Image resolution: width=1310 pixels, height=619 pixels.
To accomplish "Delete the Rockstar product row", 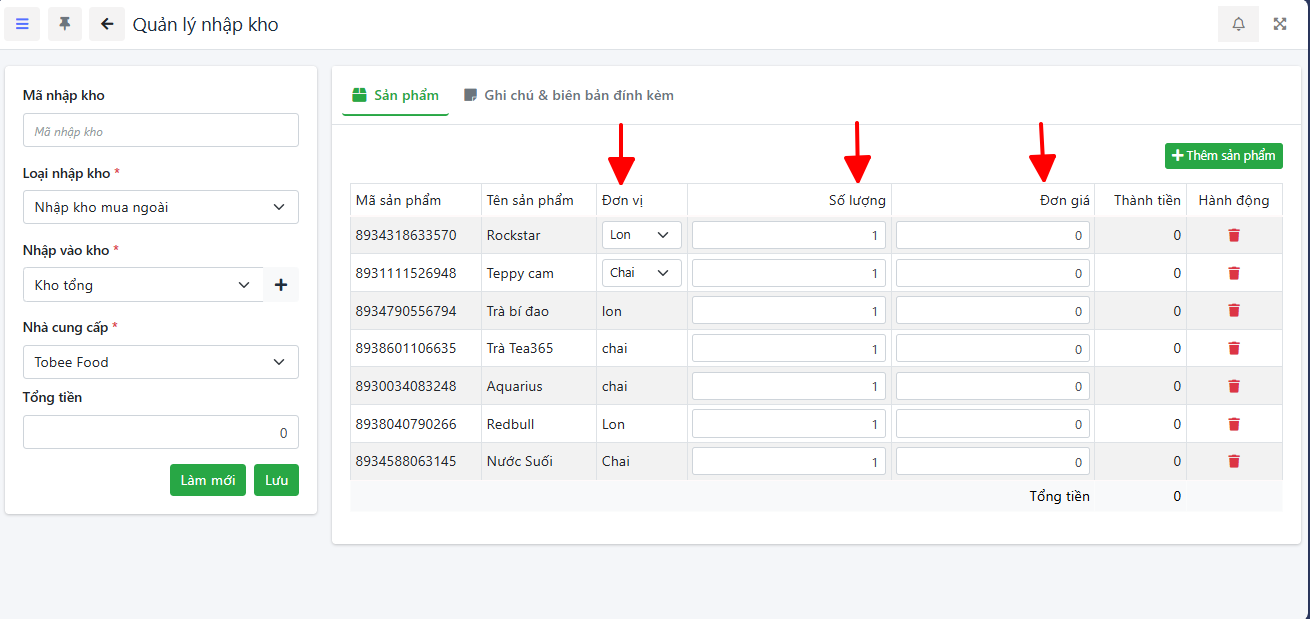I will 1234,235.
